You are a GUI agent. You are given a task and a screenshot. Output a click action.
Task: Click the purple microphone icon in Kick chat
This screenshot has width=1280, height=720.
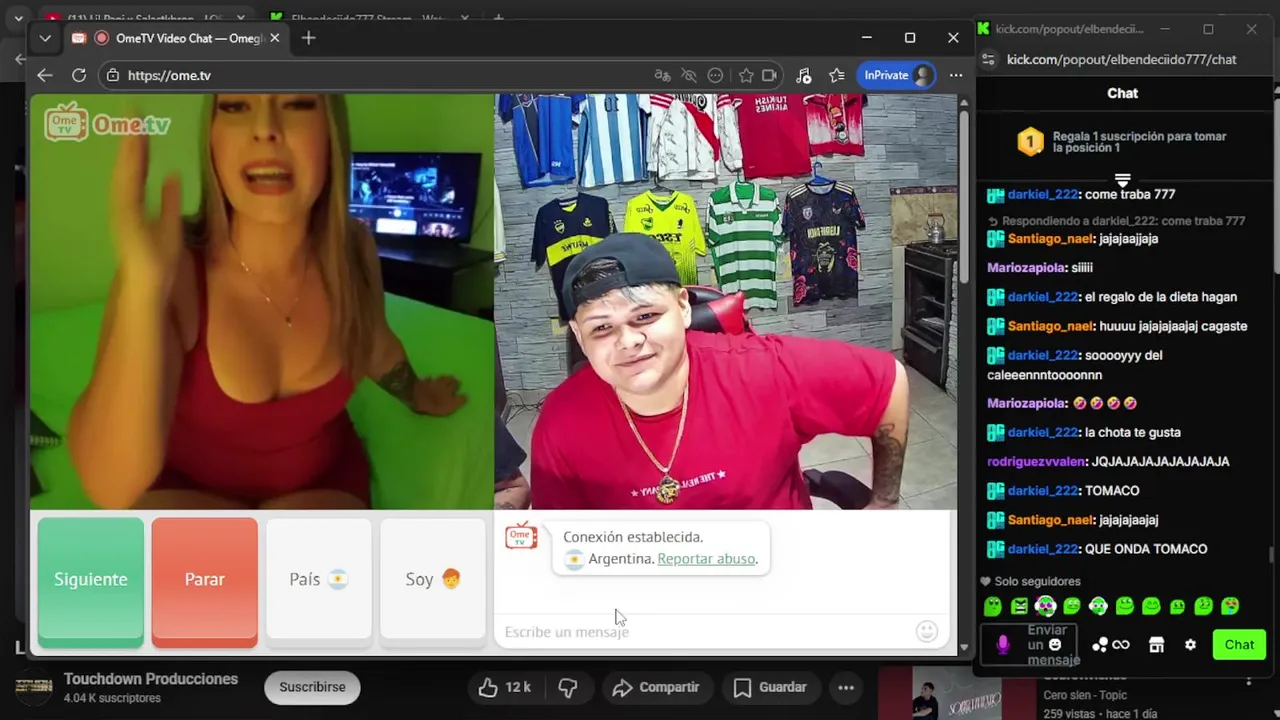[x=1003, y=645]
